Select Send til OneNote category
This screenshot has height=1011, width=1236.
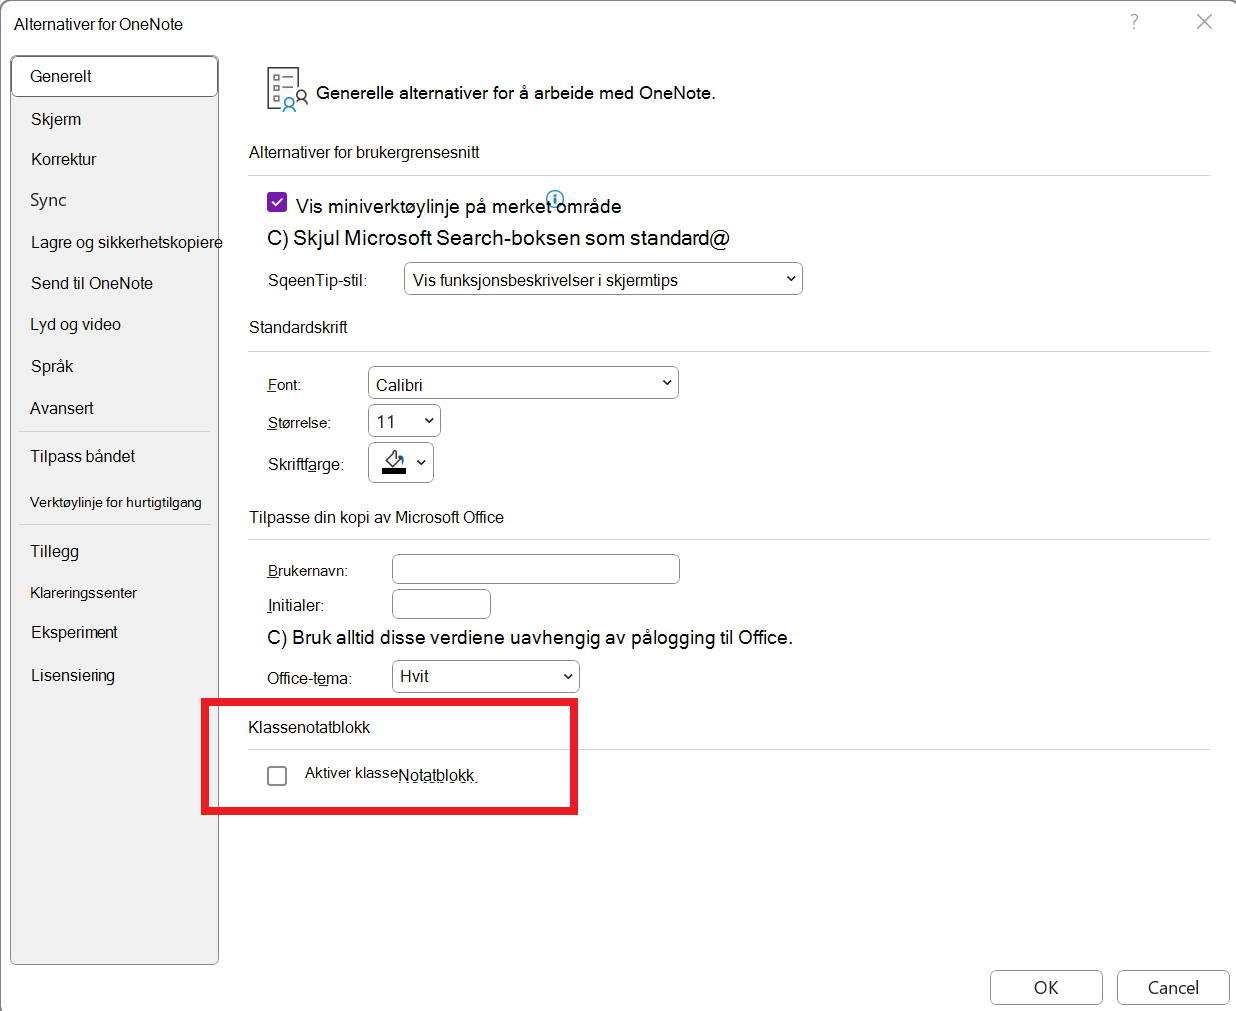[92, 283]
